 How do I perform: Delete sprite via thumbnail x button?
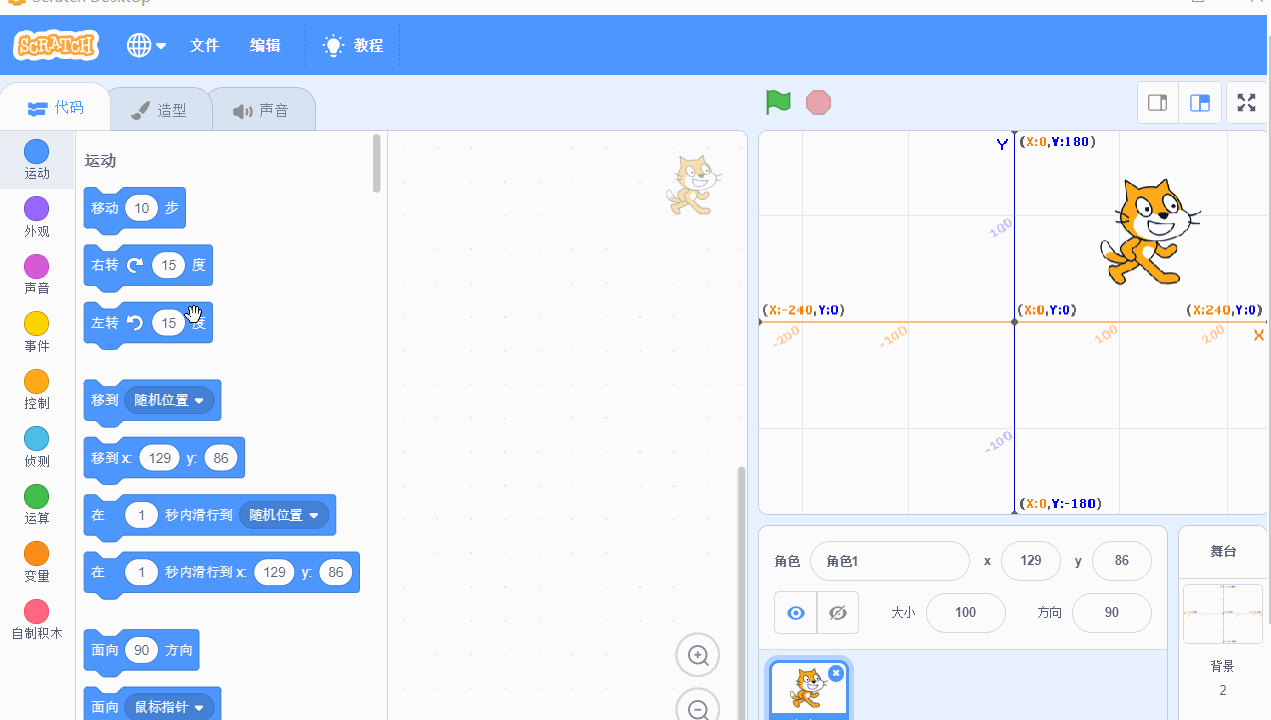click(836, 673)
